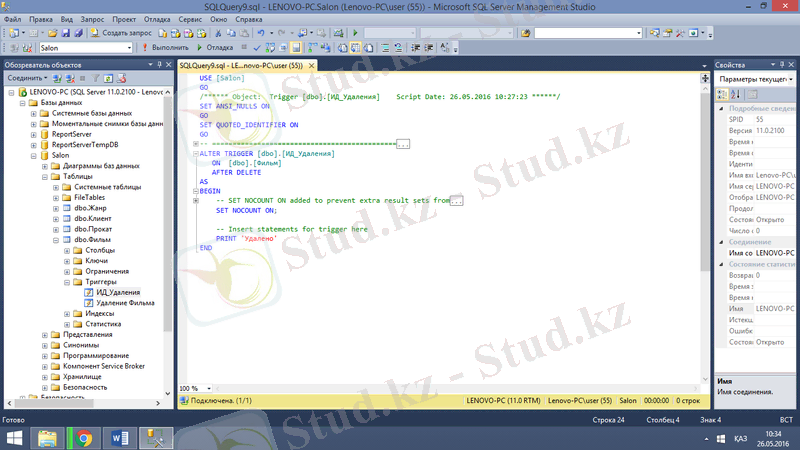Expand the dbo.Жанр table node
800x450 pixels.
pos(56,208)
